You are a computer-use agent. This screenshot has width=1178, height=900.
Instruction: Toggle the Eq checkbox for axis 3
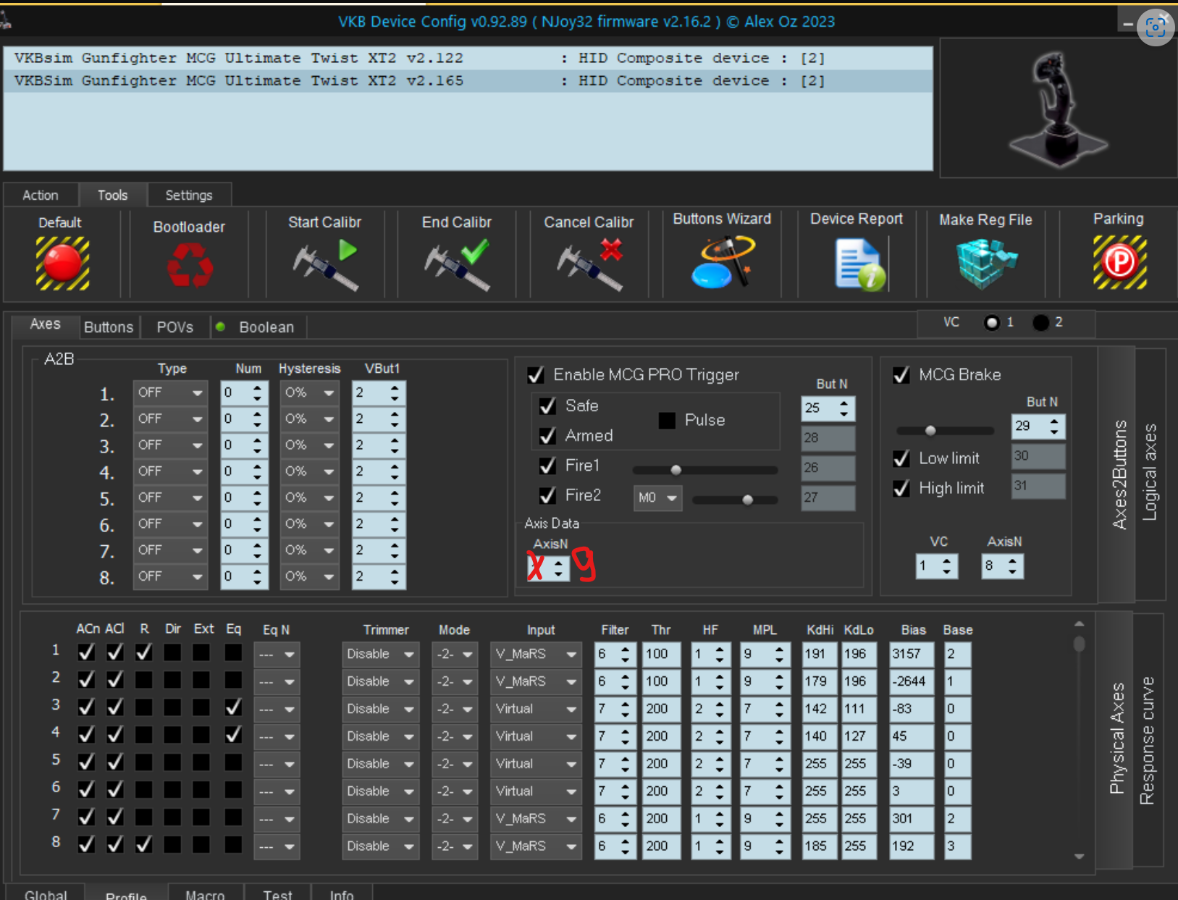click(x=233, y=707)
